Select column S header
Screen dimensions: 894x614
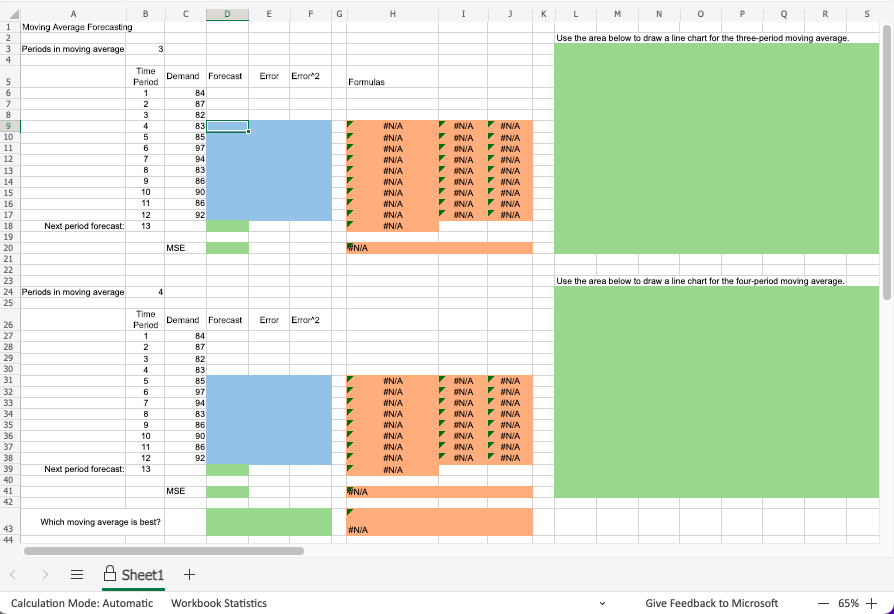867,14
